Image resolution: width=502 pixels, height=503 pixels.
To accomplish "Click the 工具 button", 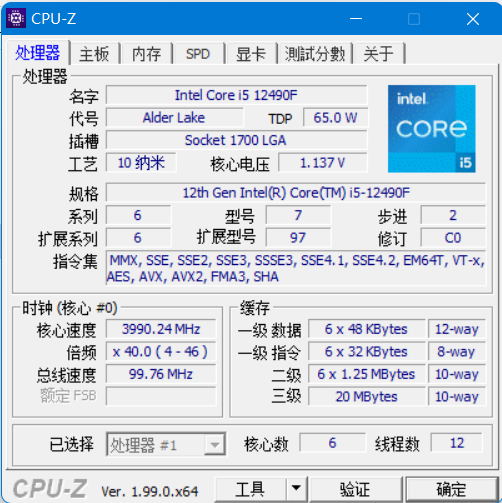I will (250, 489).
